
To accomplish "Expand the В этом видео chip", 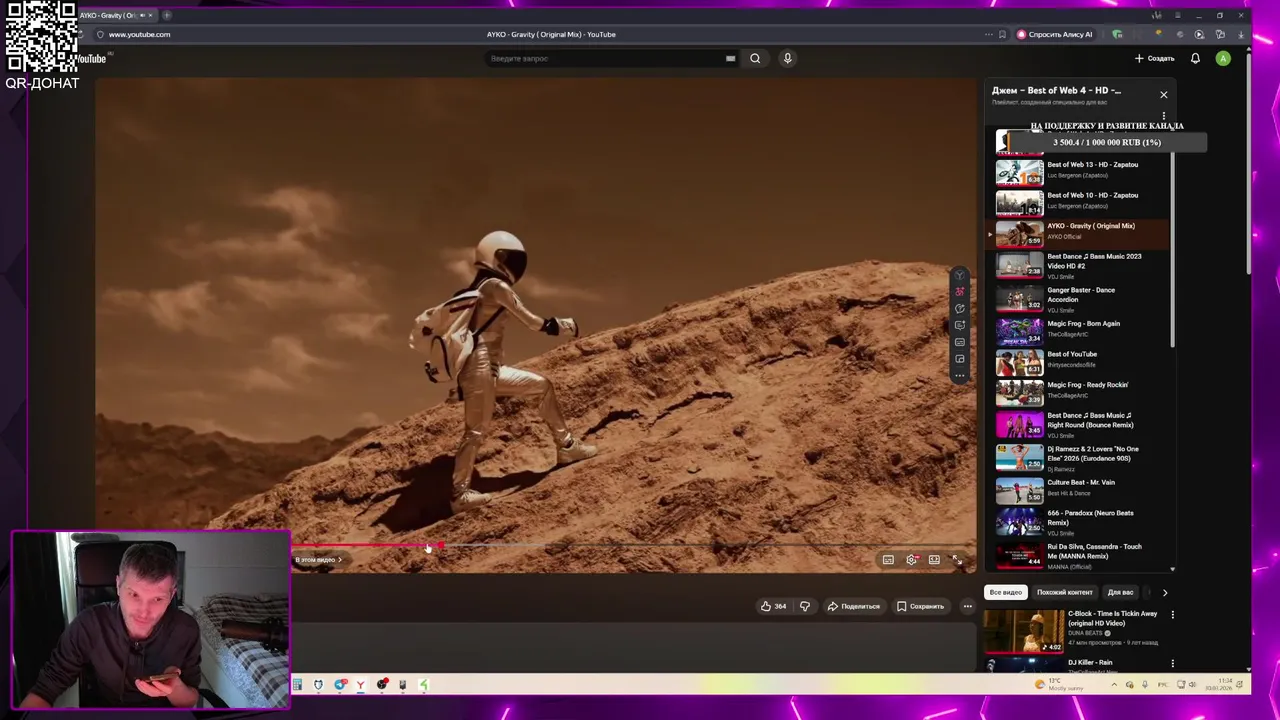I will tap(319, 560).
